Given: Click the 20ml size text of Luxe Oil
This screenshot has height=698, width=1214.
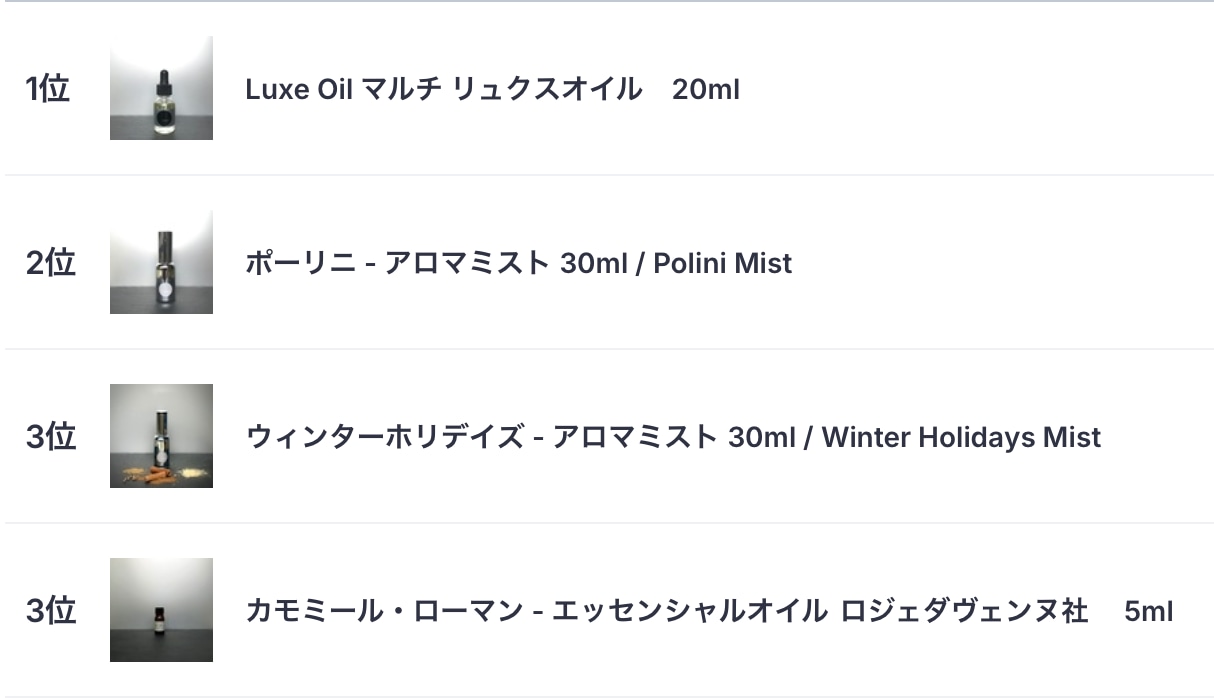Looking at the screenshot, I should point(706,89).
